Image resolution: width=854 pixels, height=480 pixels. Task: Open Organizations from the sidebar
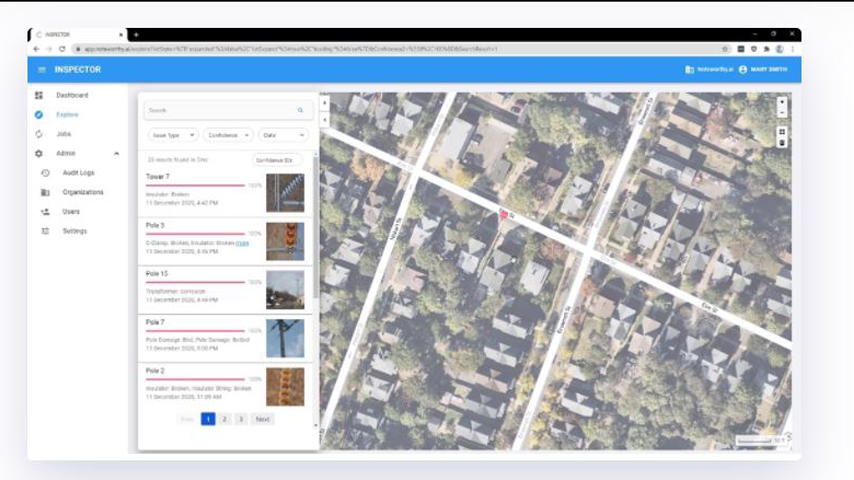82,192
